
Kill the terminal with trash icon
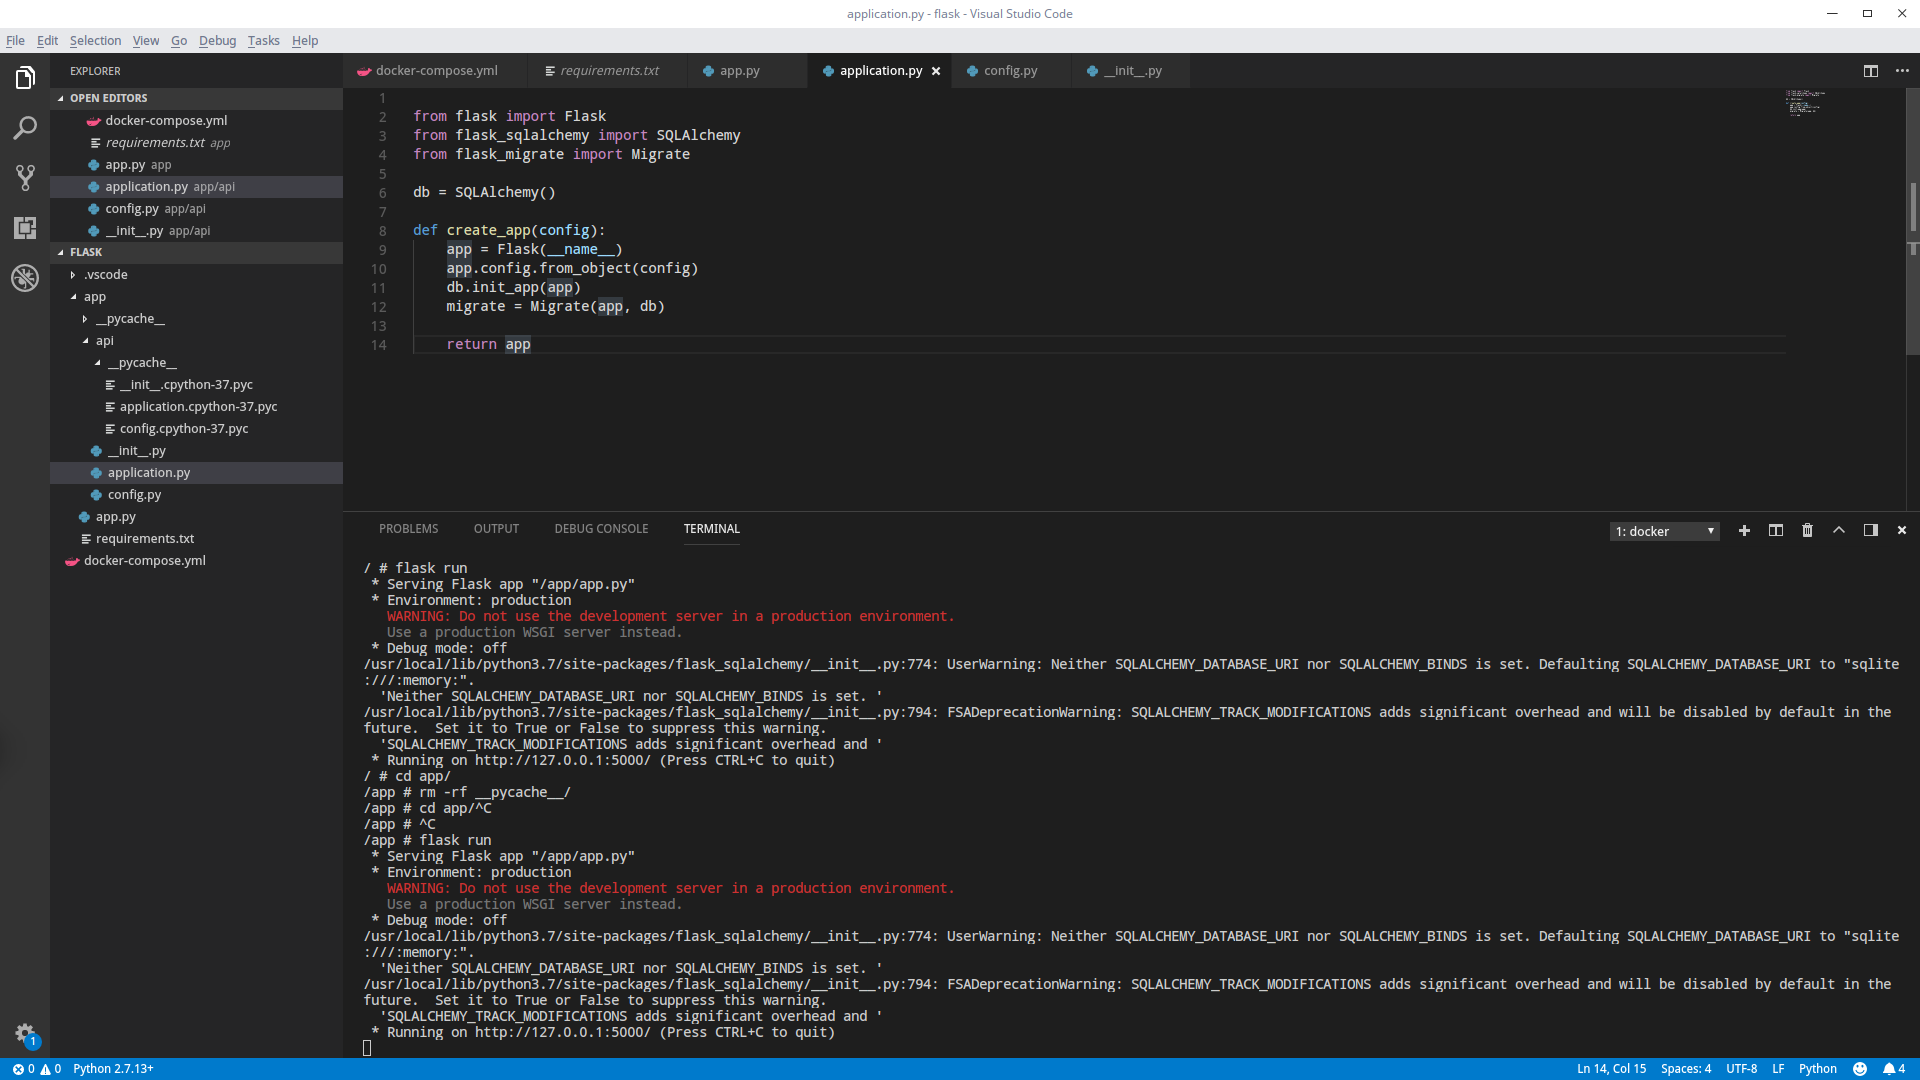pos(1807,531)
